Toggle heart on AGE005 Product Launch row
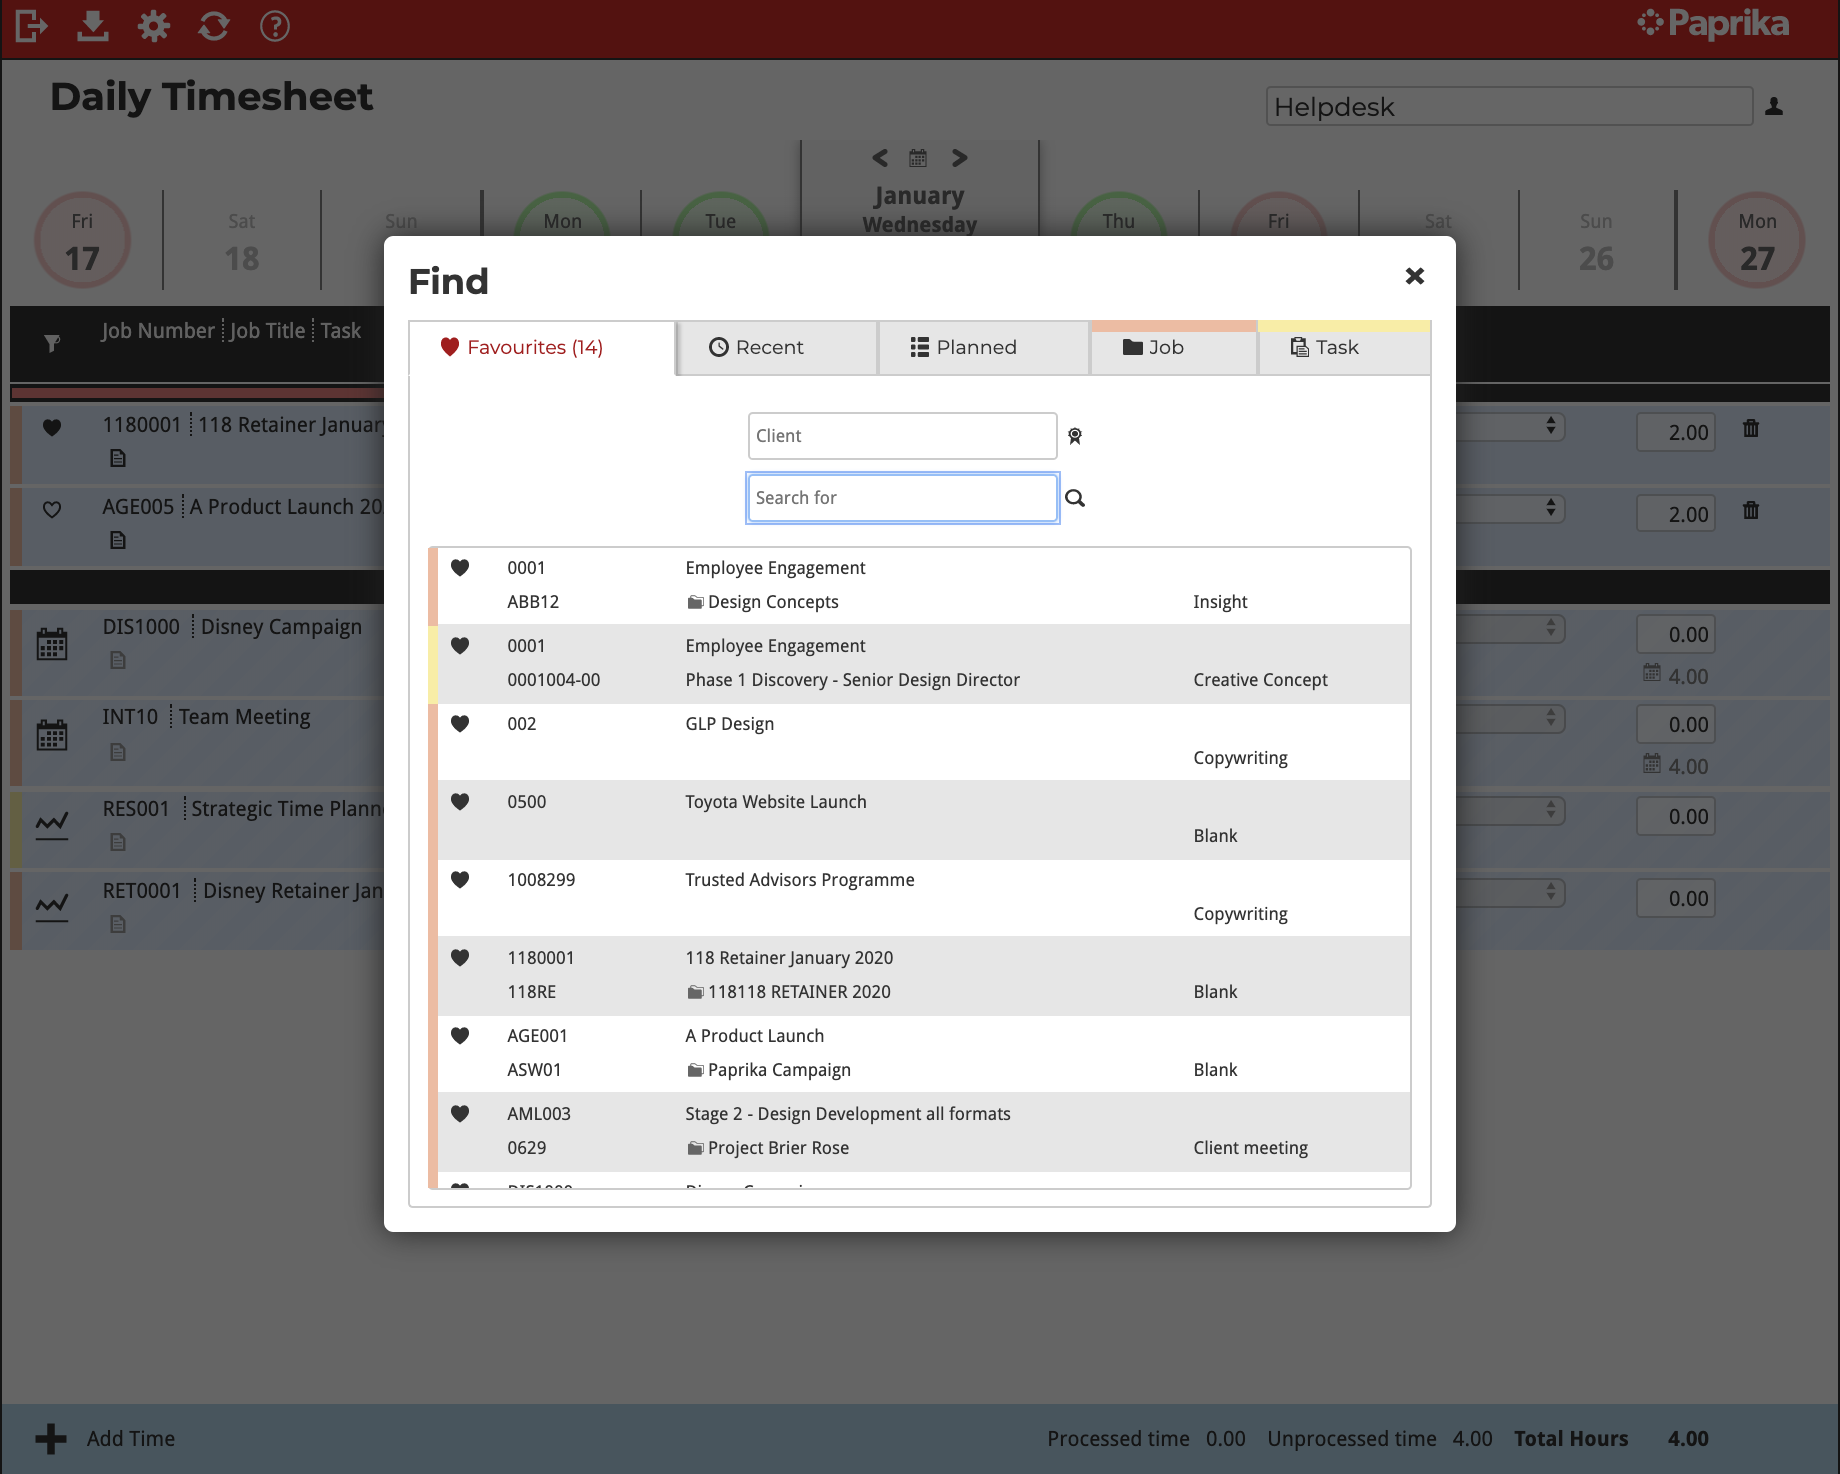The width and height of the screenshot is (1840, 1474). click(x=52, y=509)
